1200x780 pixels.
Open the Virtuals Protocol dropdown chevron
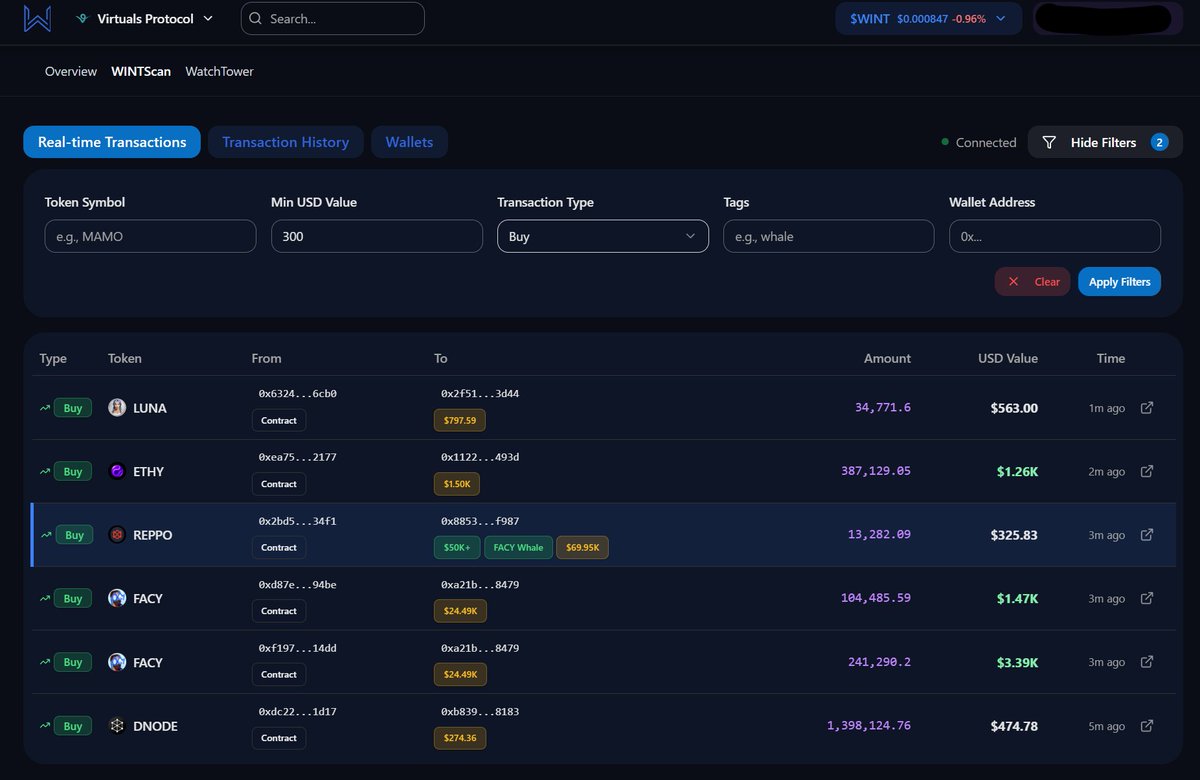[208, 19]
